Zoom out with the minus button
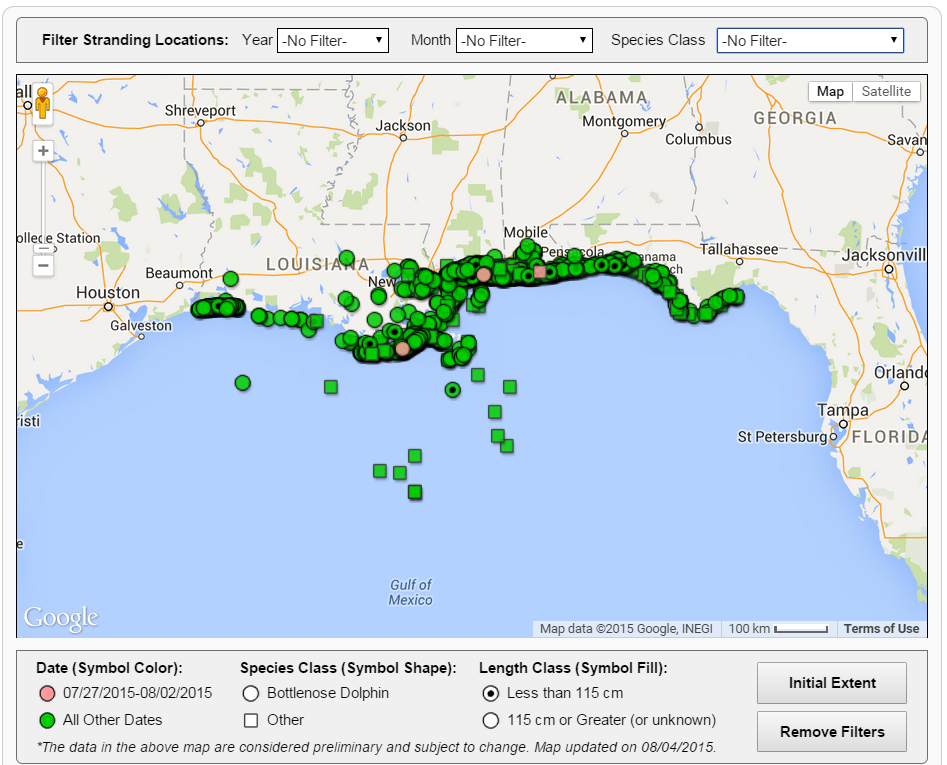947x765 pixels. (43, 266)
